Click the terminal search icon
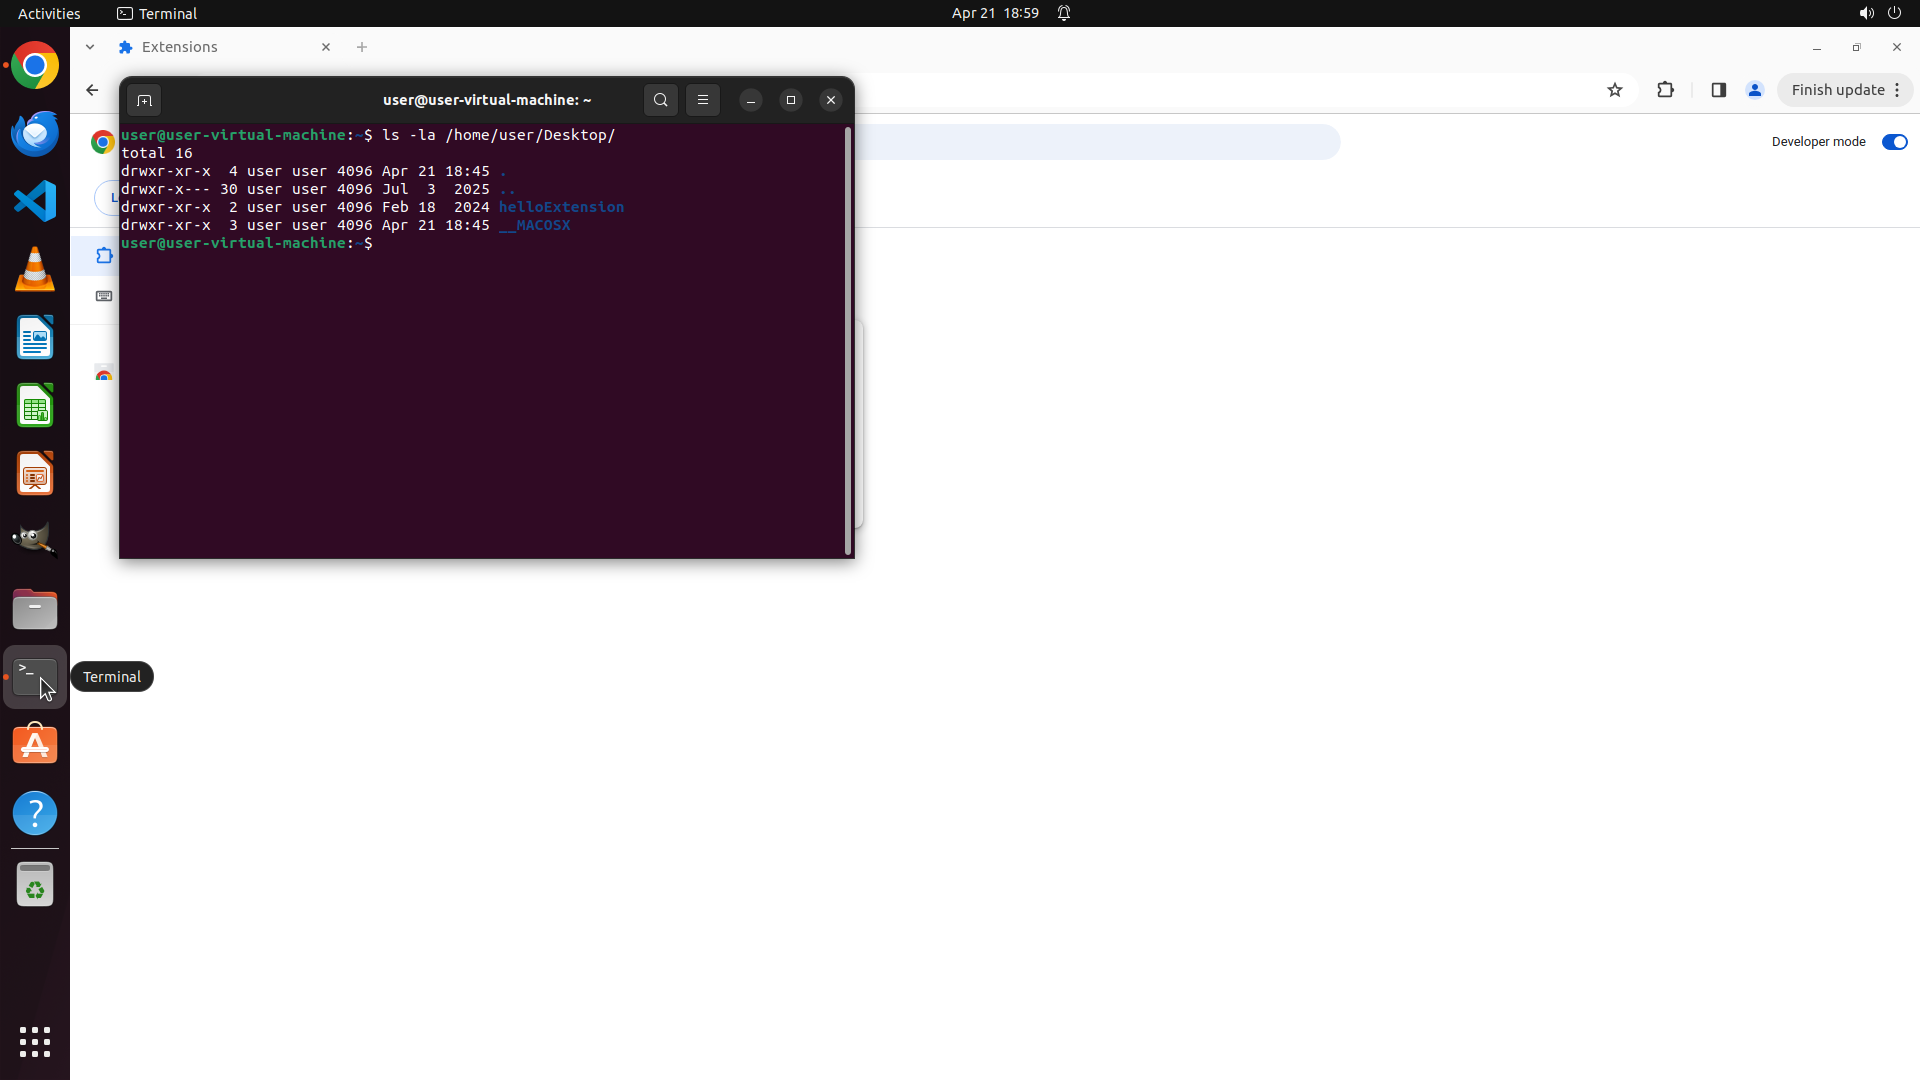The image size is (1920, 1080). point(660,100)
